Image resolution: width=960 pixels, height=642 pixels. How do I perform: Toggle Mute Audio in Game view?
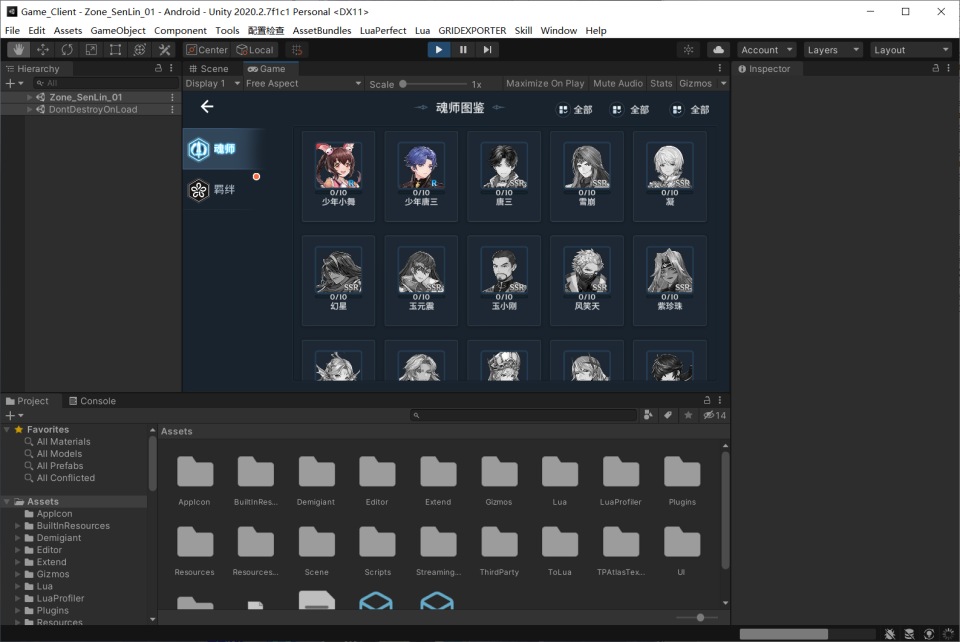(618, 84)
